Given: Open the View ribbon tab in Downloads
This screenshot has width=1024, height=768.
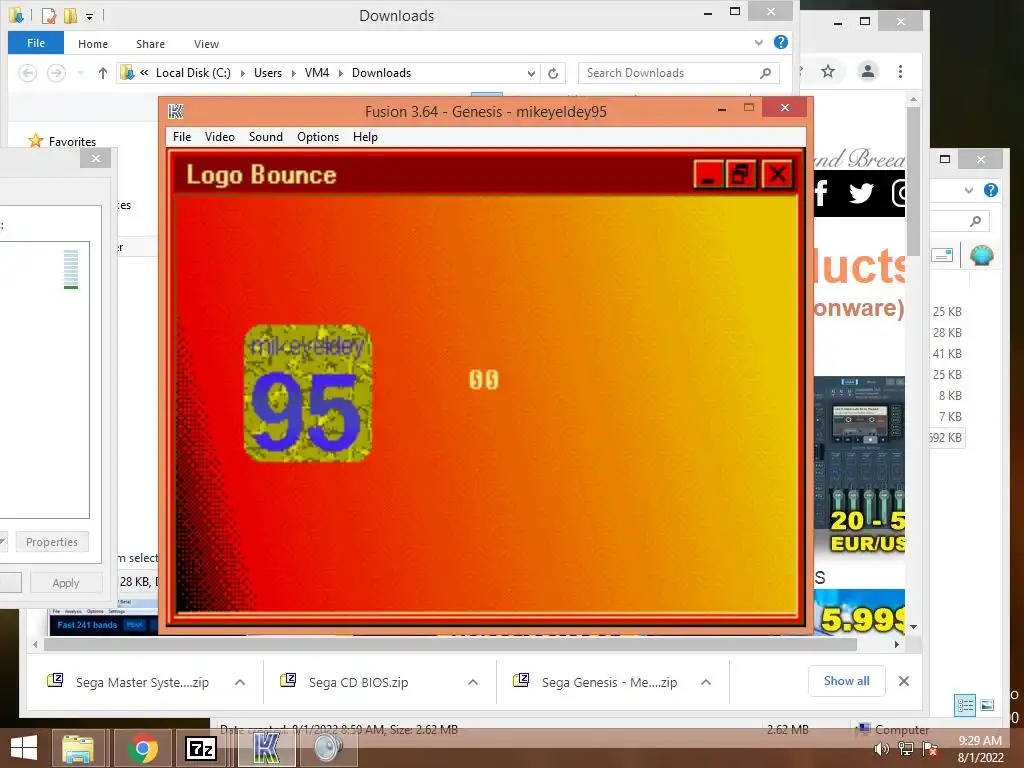Looking at the screenshot, I should point(206,44).
